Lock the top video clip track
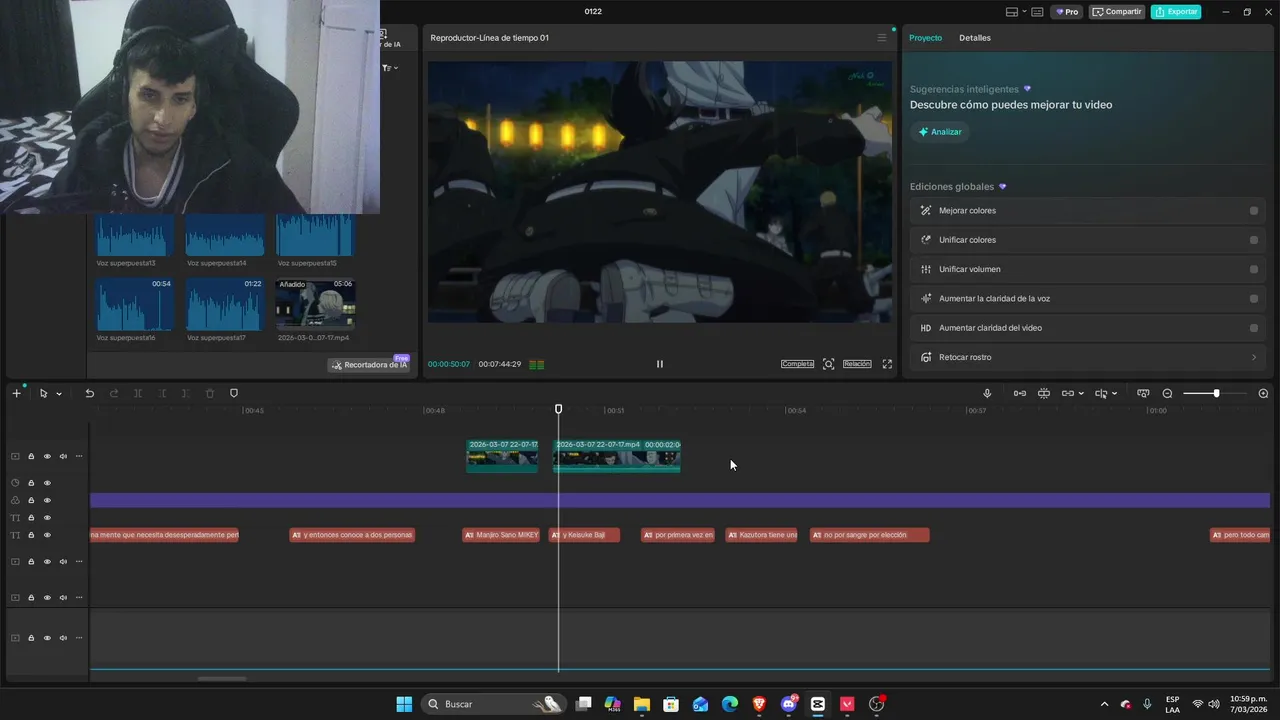The width and height of the screenshot is (1280, 720). tap(31, 456)
